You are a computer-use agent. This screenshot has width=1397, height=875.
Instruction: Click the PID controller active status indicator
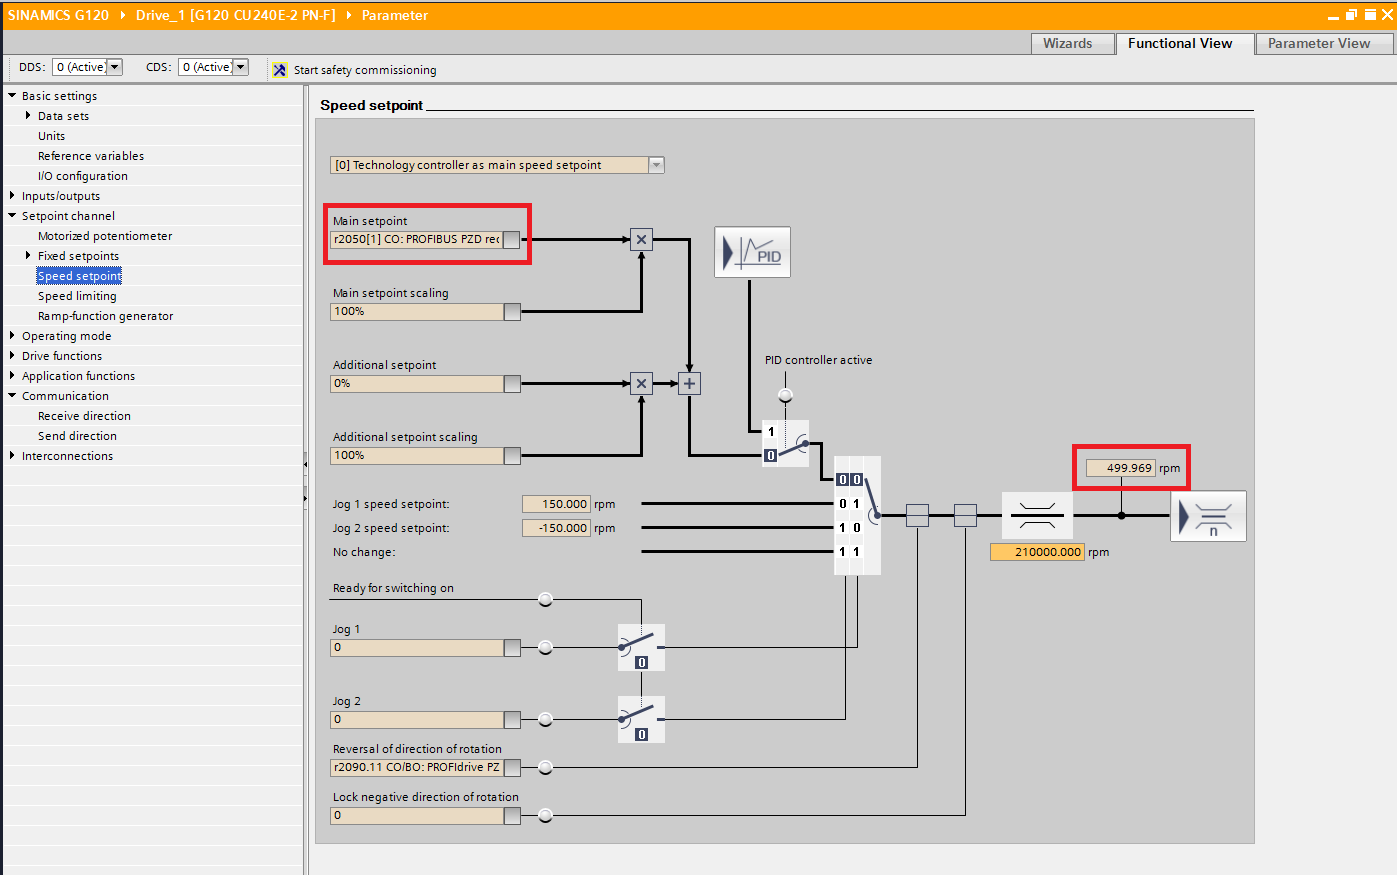pyautogui.click(x=785, y=395)
